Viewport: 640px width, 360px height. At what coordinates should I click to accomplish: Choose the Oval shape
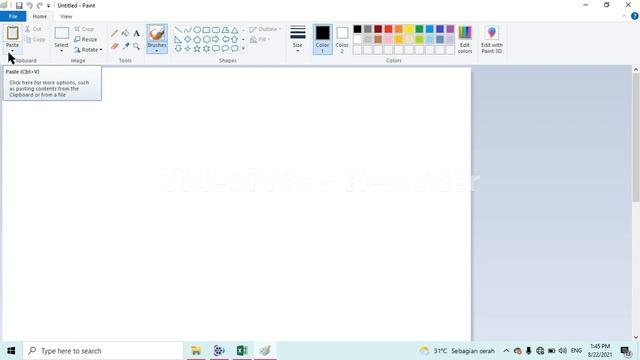tap(197, 30)
